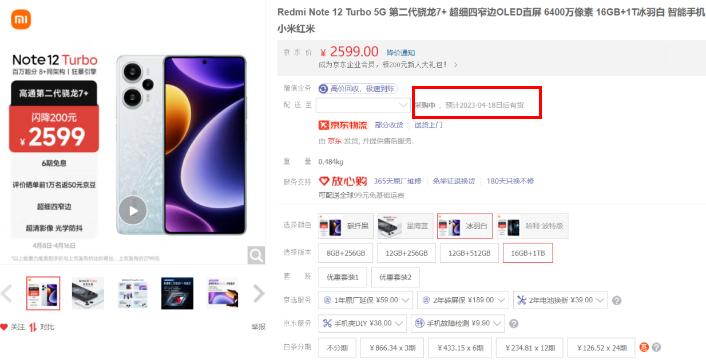Select the 碳纤黑 color option
Image resolution: width=706 pixels, height=360 pixels.
pyautogui.click(x=346, y=226)
